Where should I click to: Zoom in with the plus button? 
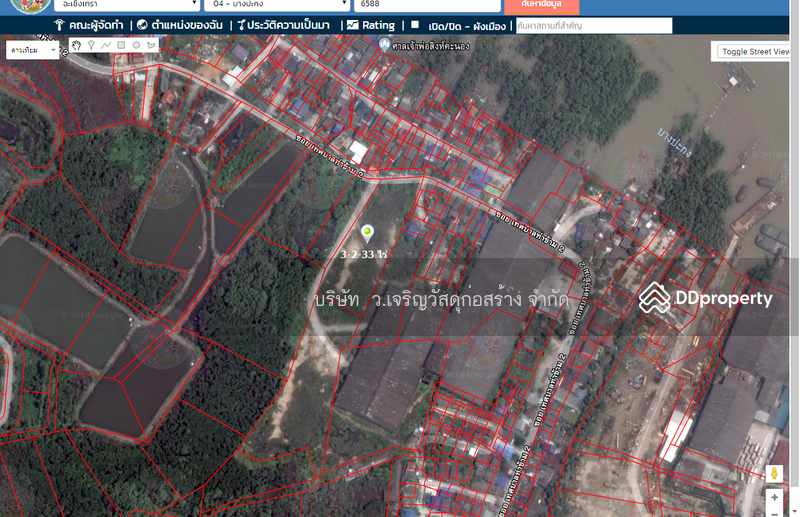(774, 497)
